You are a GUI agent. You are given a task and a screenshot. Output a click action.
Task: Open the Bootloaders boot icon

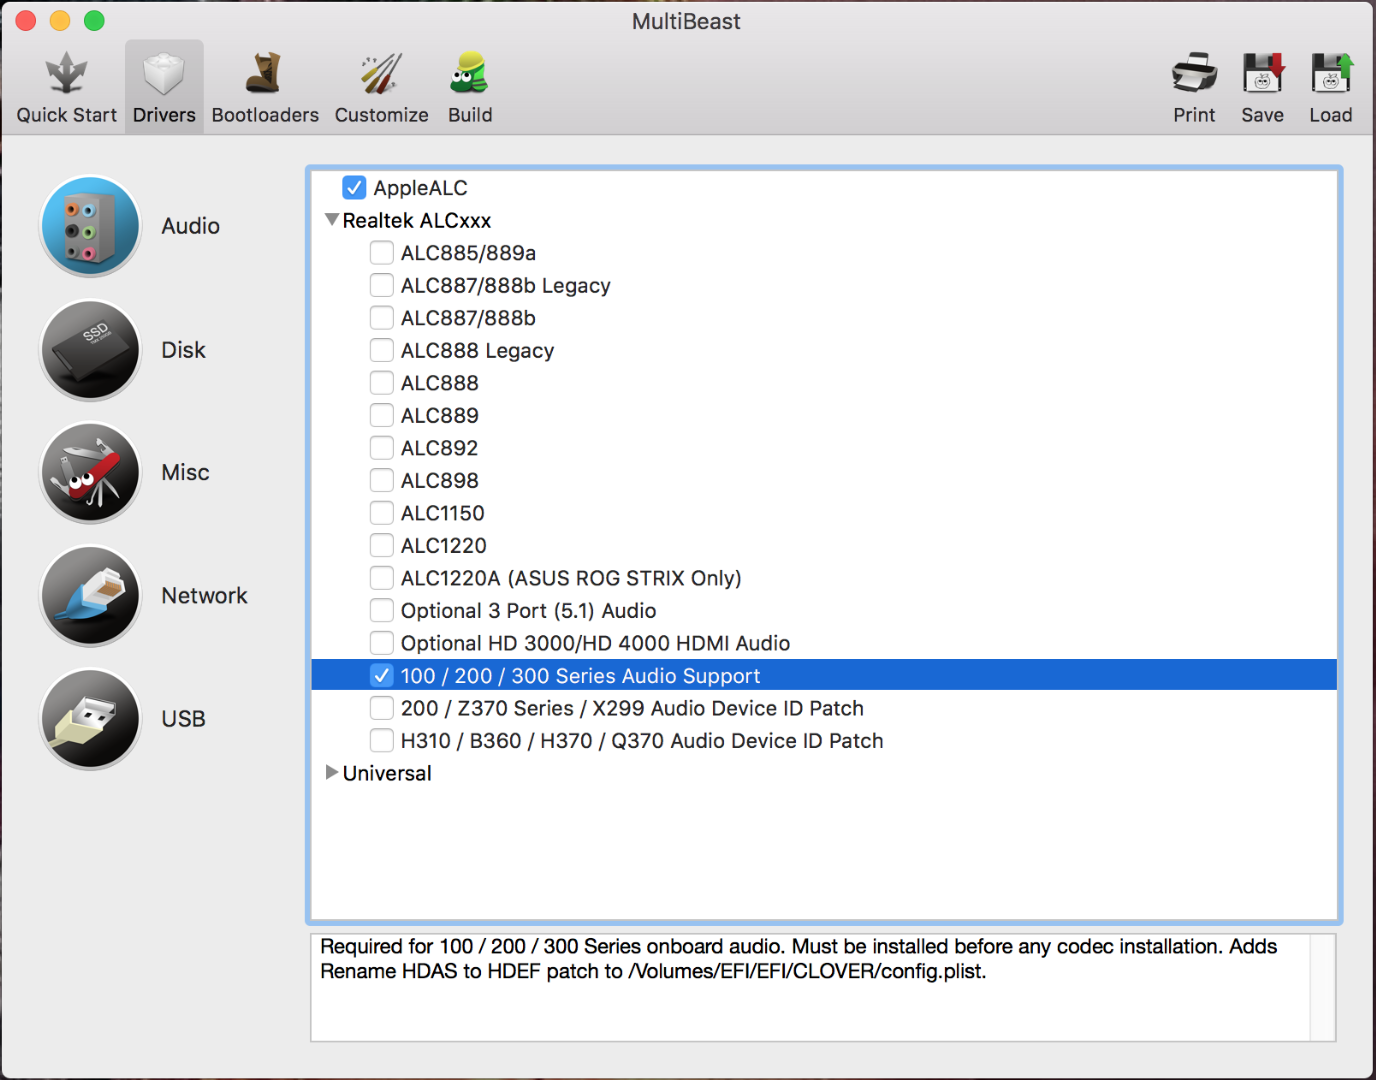coord(265,74)
